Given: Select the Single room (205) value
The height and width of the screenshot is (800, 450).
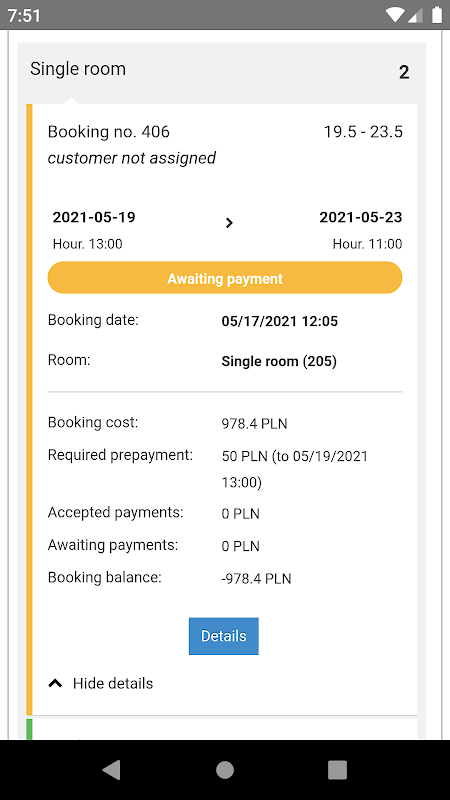Looking at the screenshot, I should coord(279,362).
